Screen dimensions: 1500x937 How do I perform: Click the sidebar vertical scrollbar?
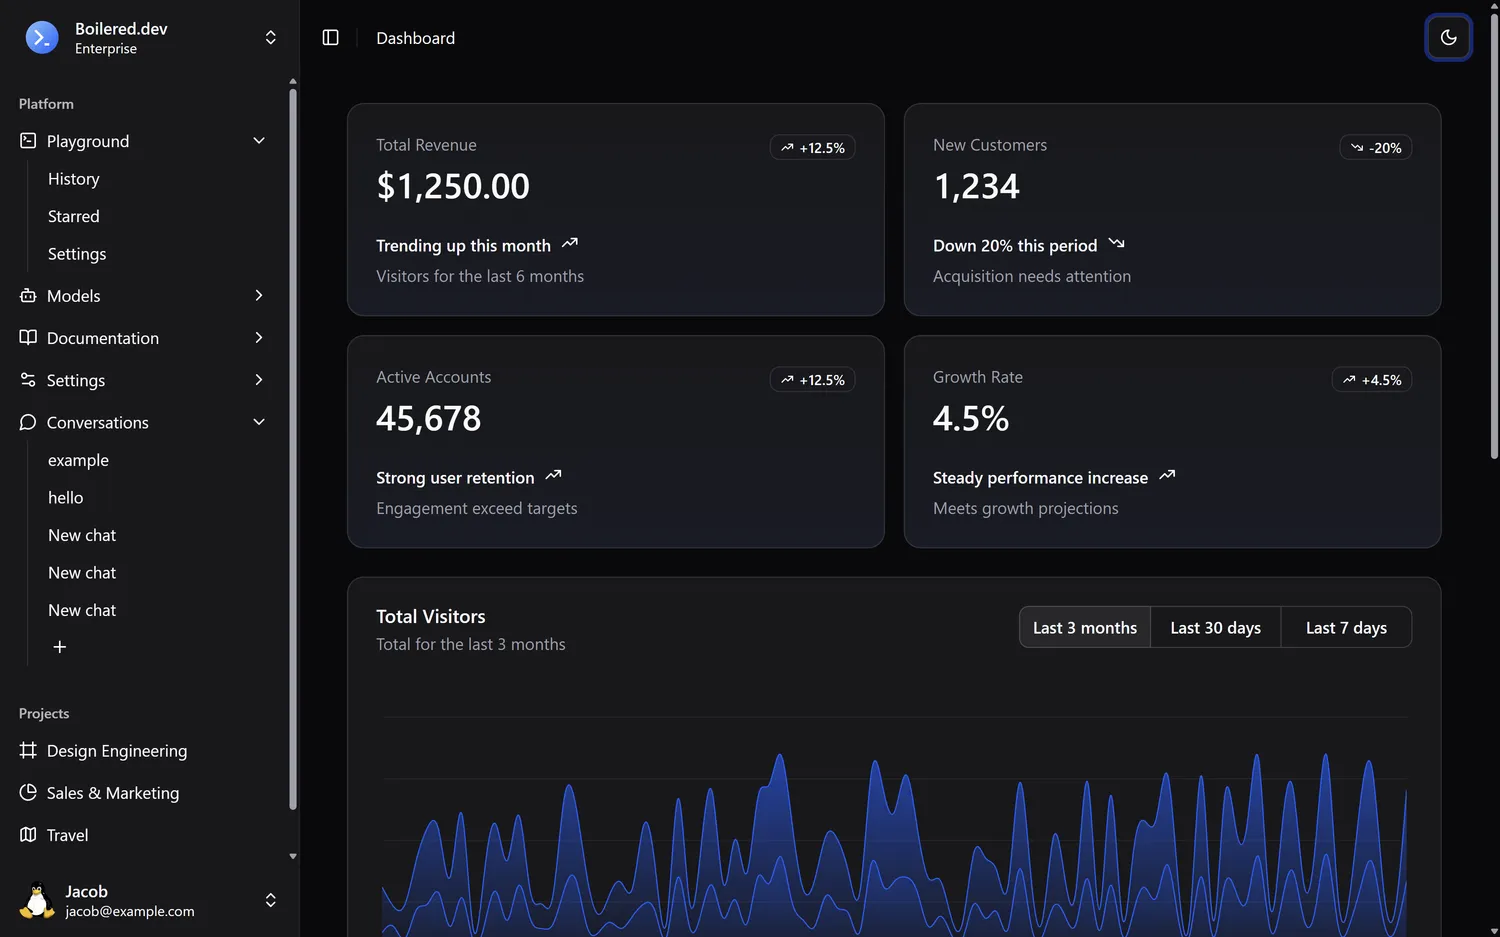tap(292, 450)
